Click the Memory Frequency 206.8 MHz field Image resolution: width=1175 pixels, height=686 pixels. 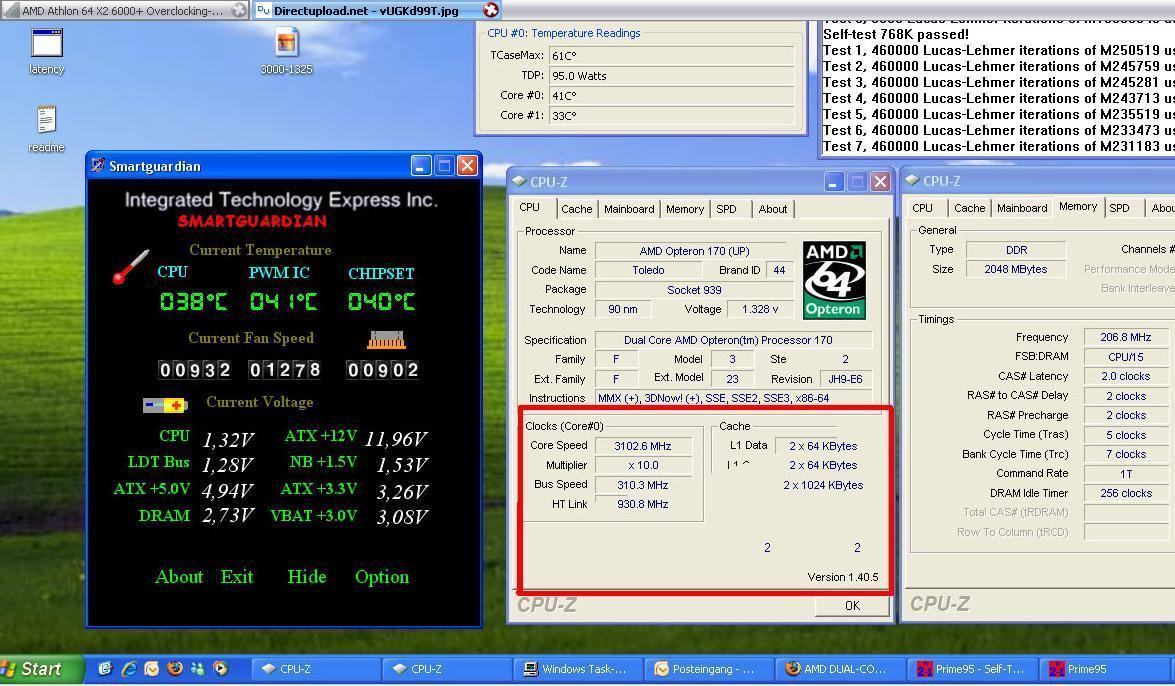[1126, 337]
